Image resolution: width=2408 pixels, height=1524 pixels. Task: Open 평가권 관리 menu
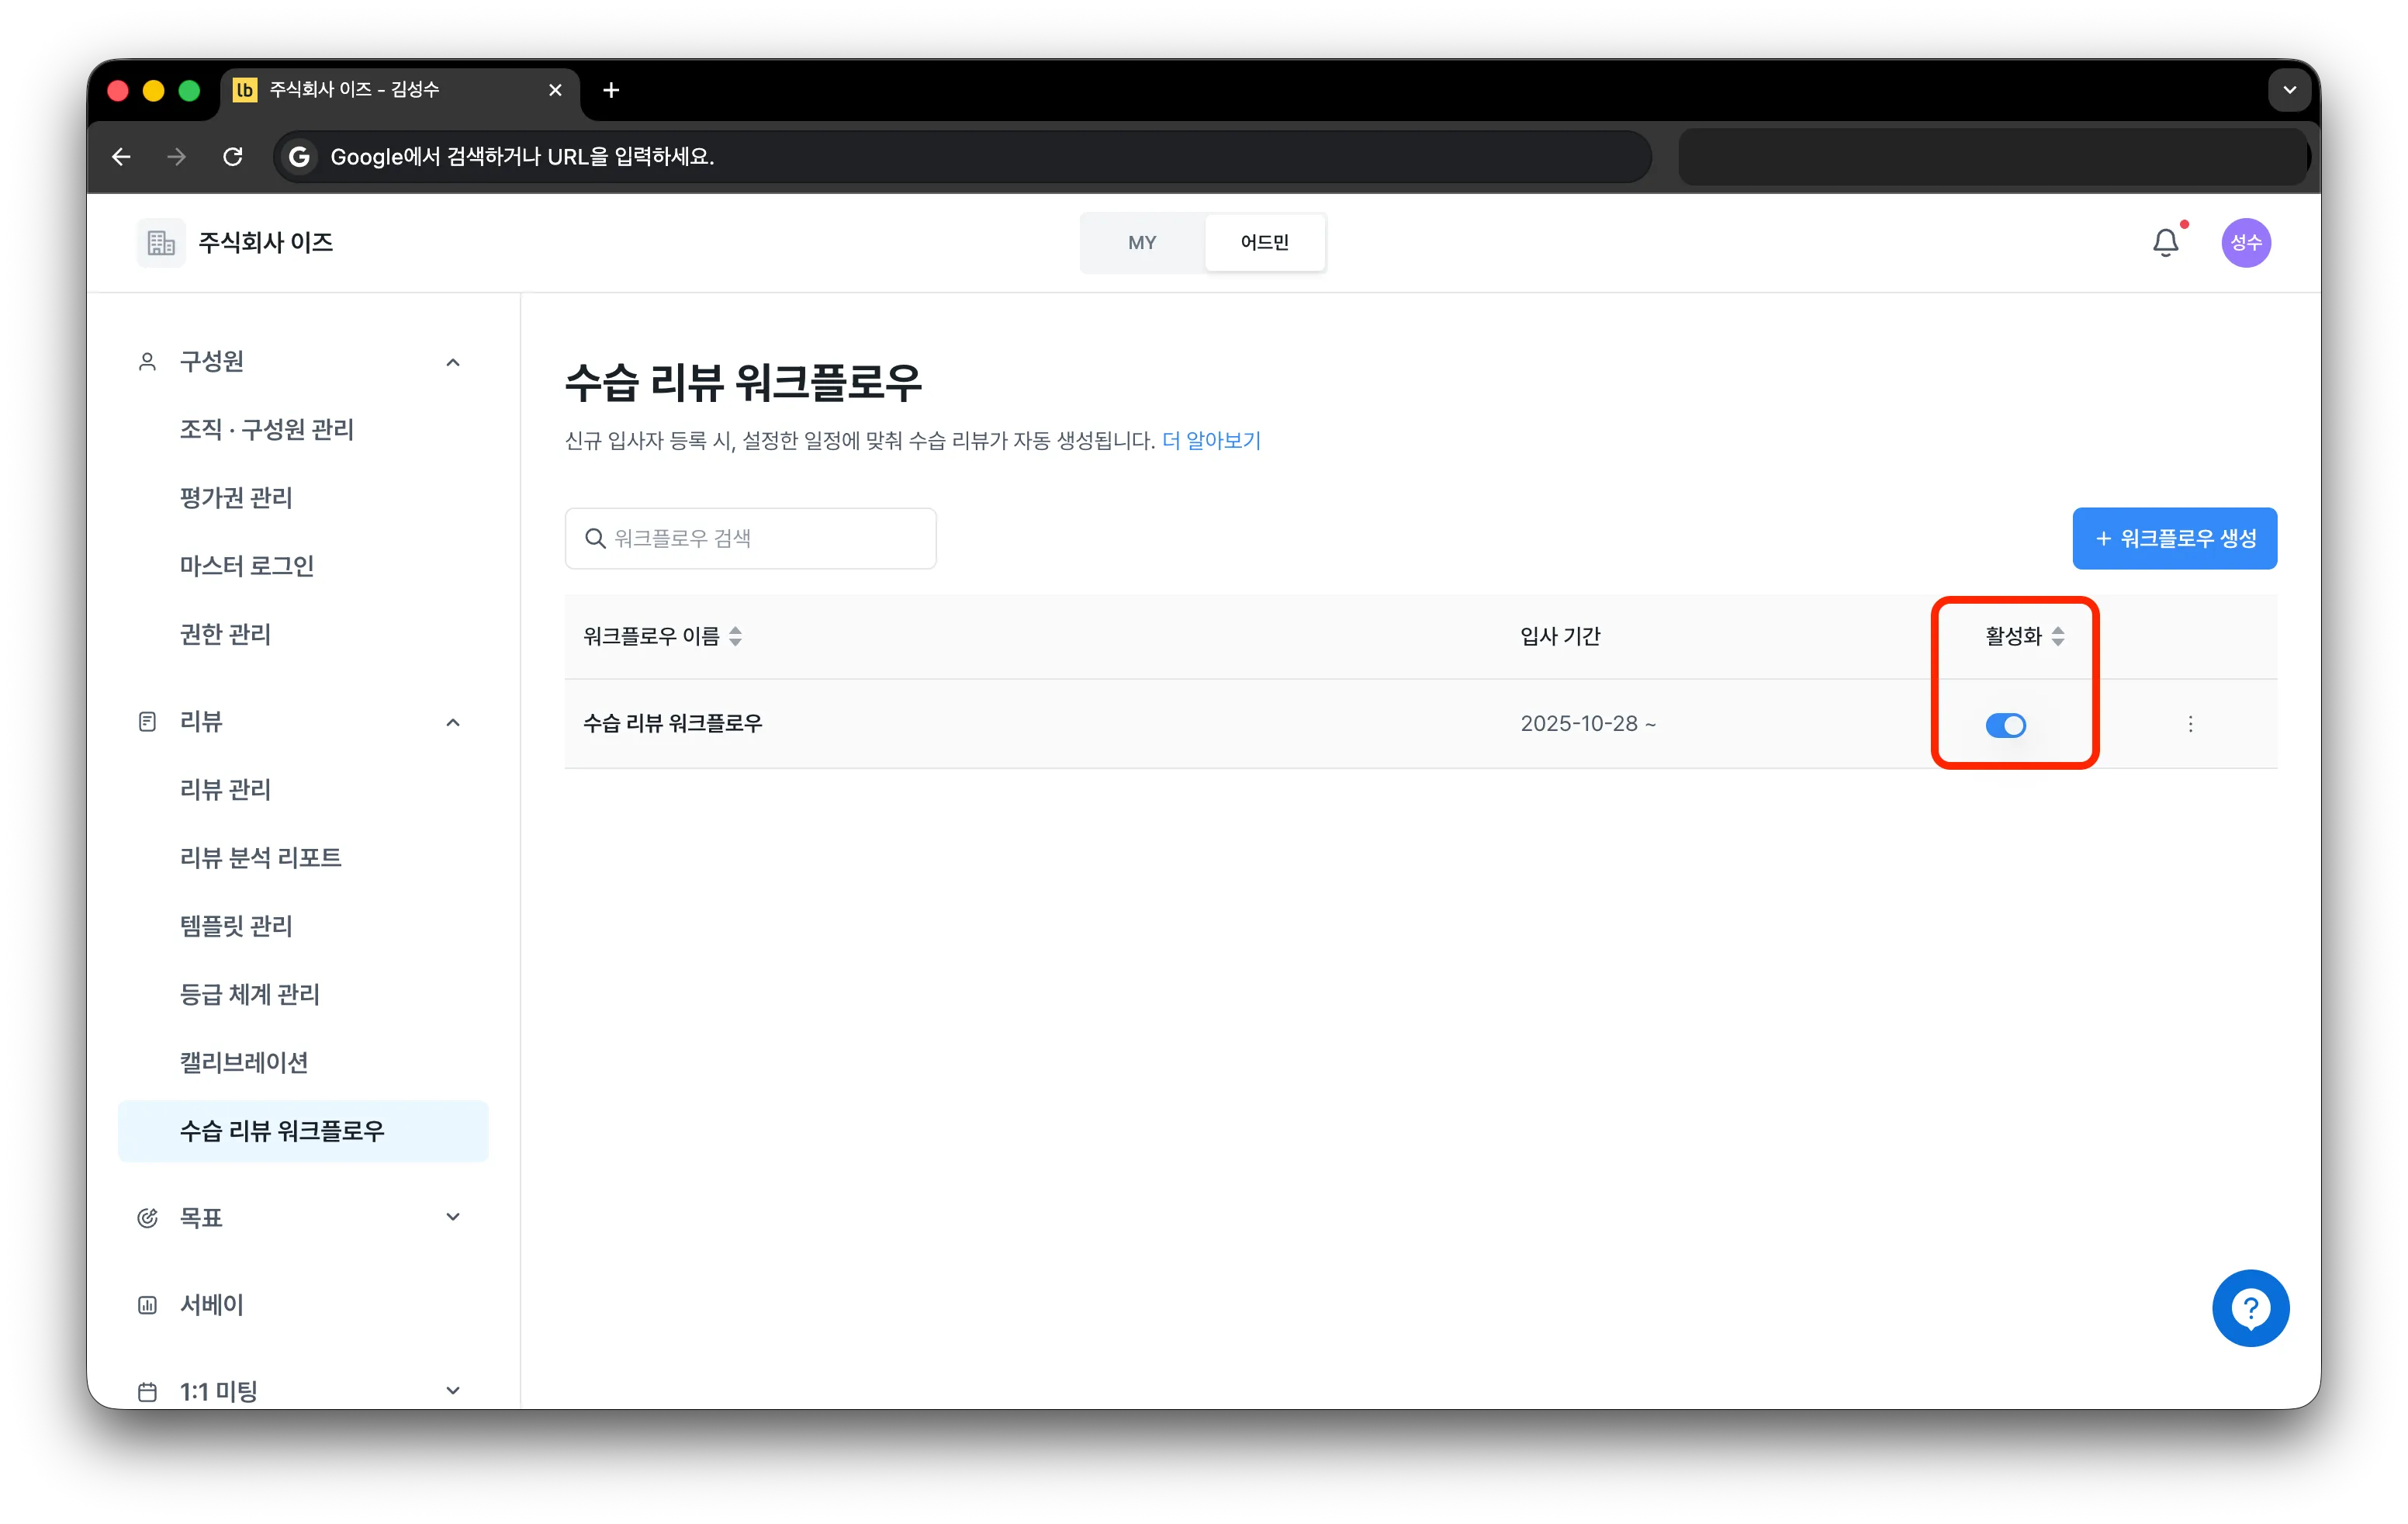coord(236,498)
